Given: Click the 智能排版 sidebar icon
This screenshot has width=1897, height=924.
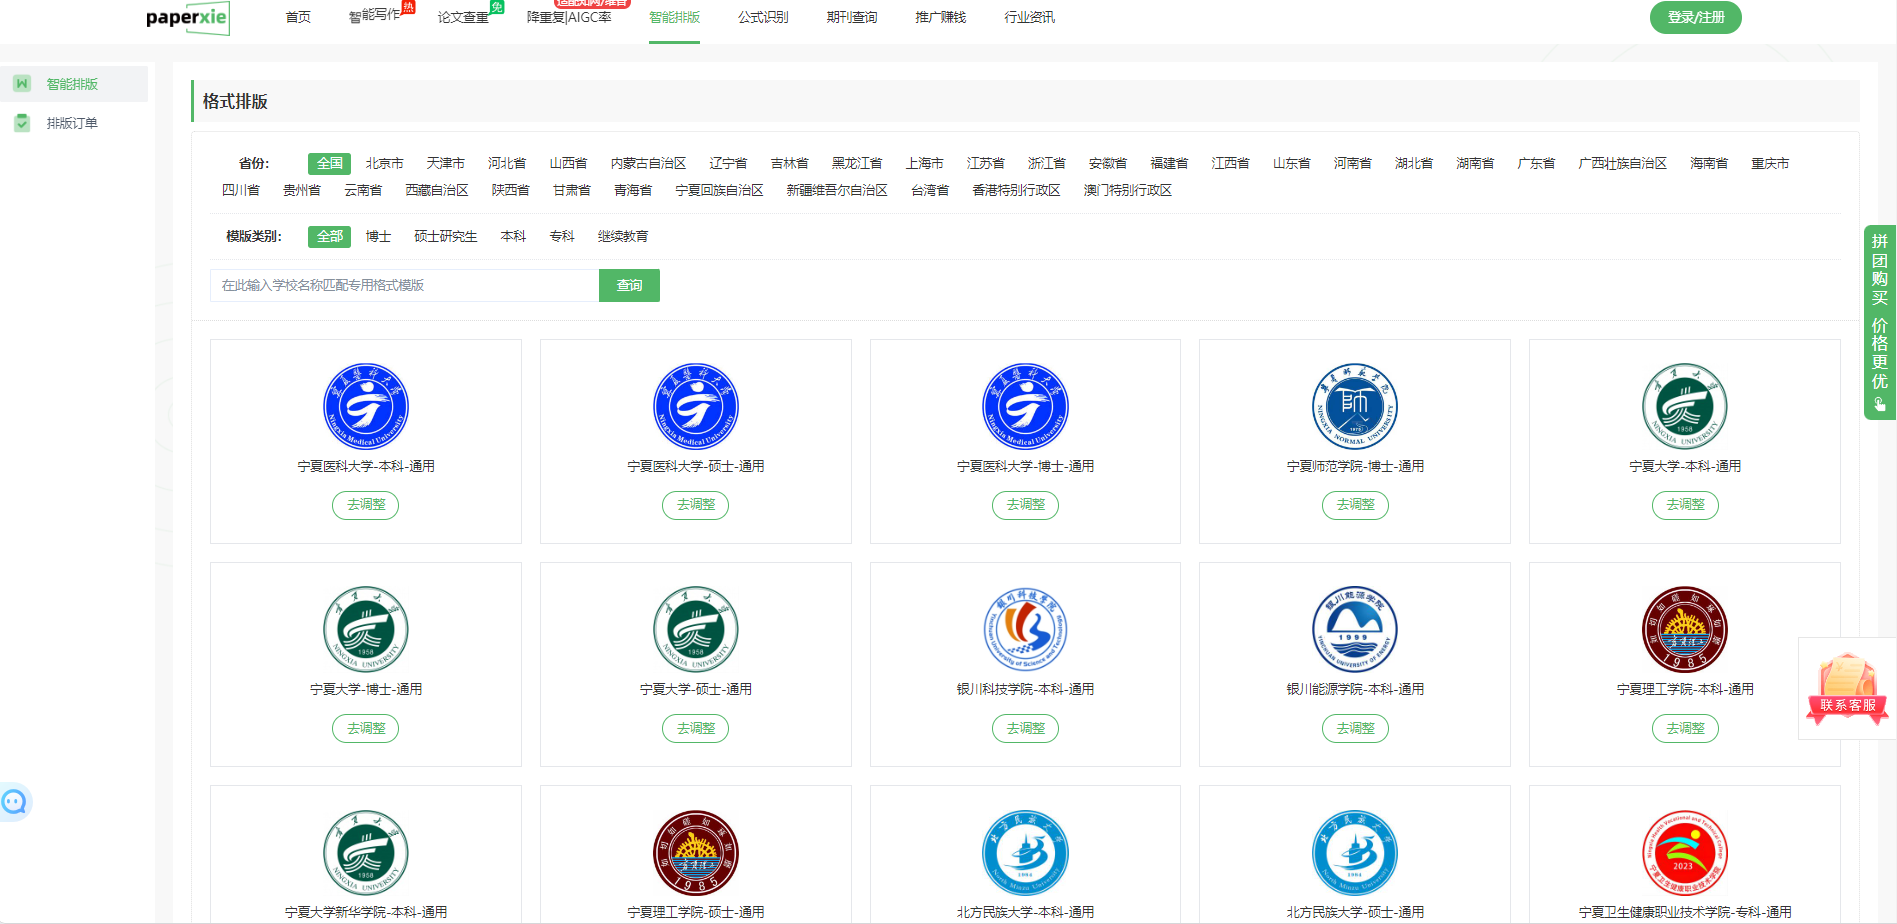Looking at the screenshot, I should coord(22,84).
